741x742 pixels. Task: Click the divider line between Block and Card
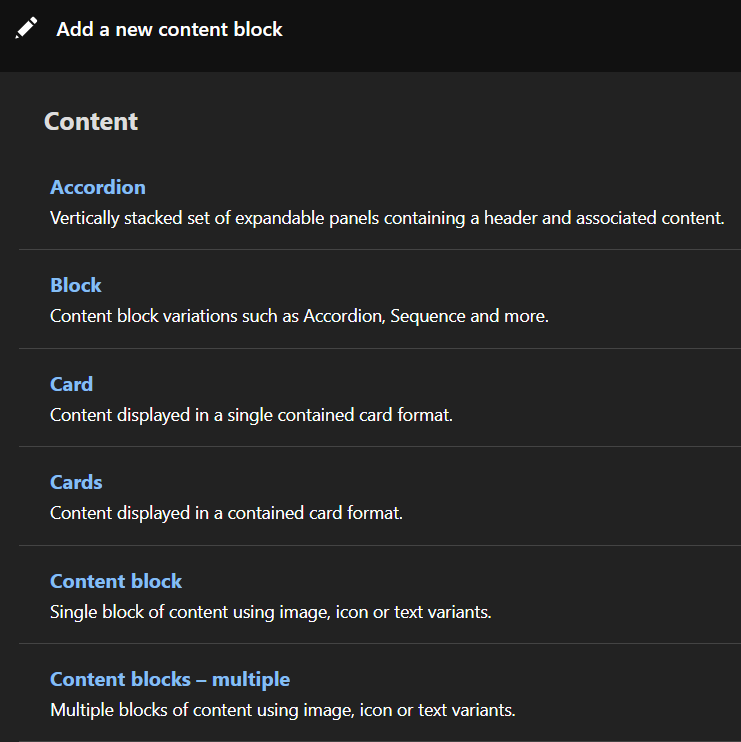click(x=380, y=349)
